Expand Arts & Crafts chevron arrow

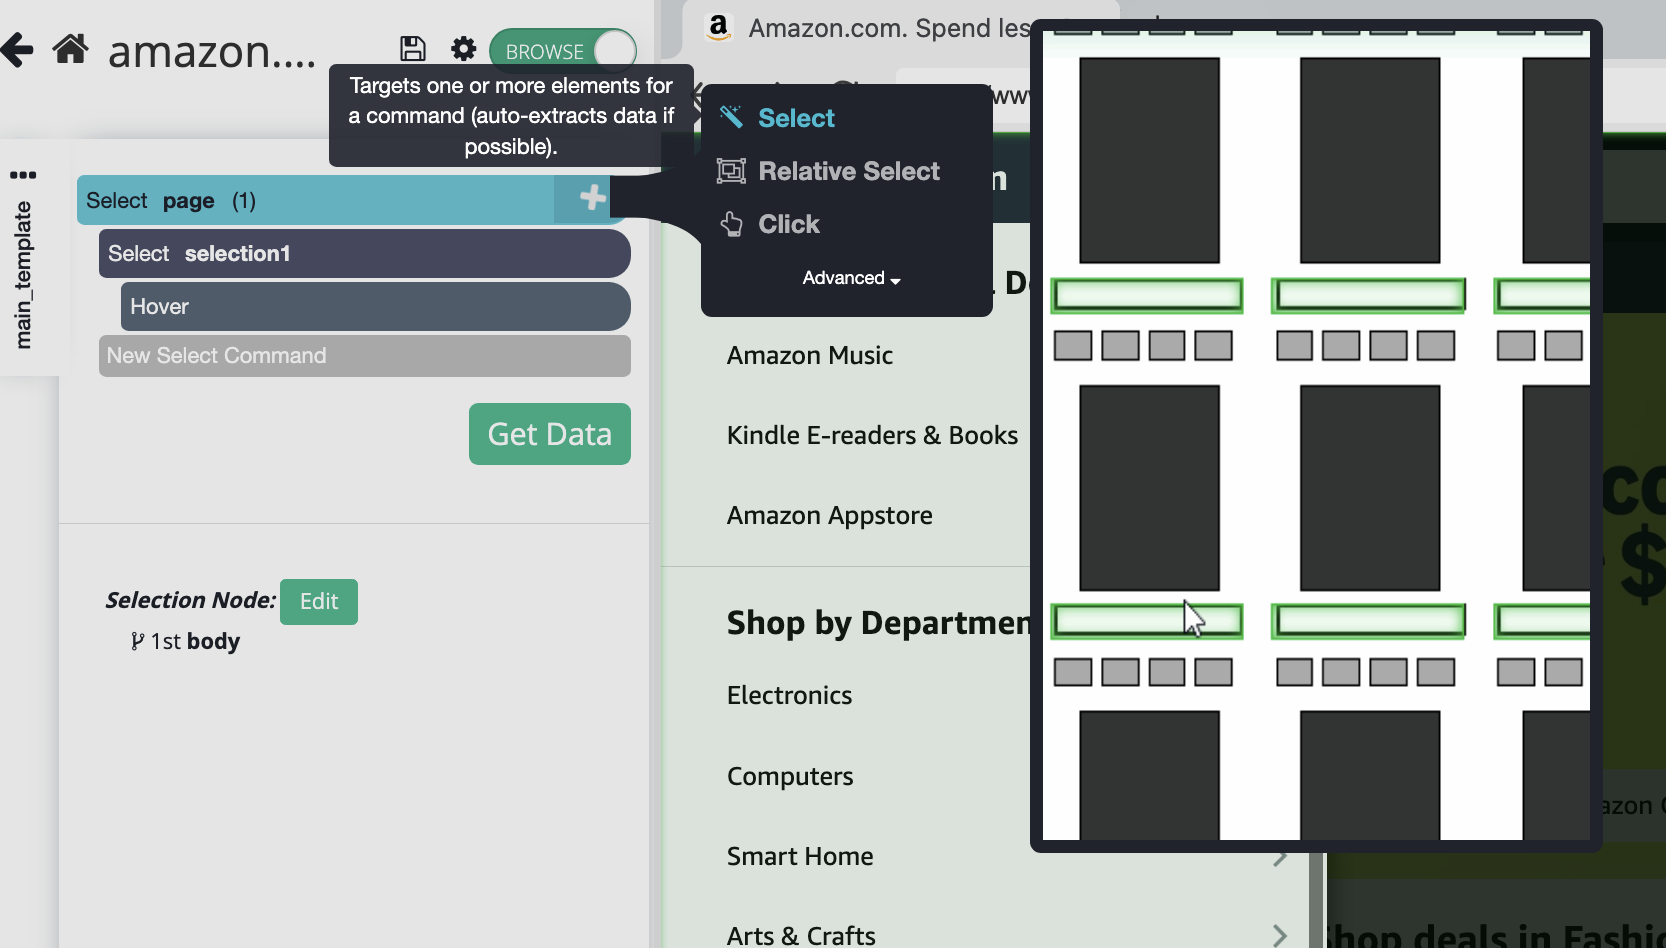(1279, 935)
